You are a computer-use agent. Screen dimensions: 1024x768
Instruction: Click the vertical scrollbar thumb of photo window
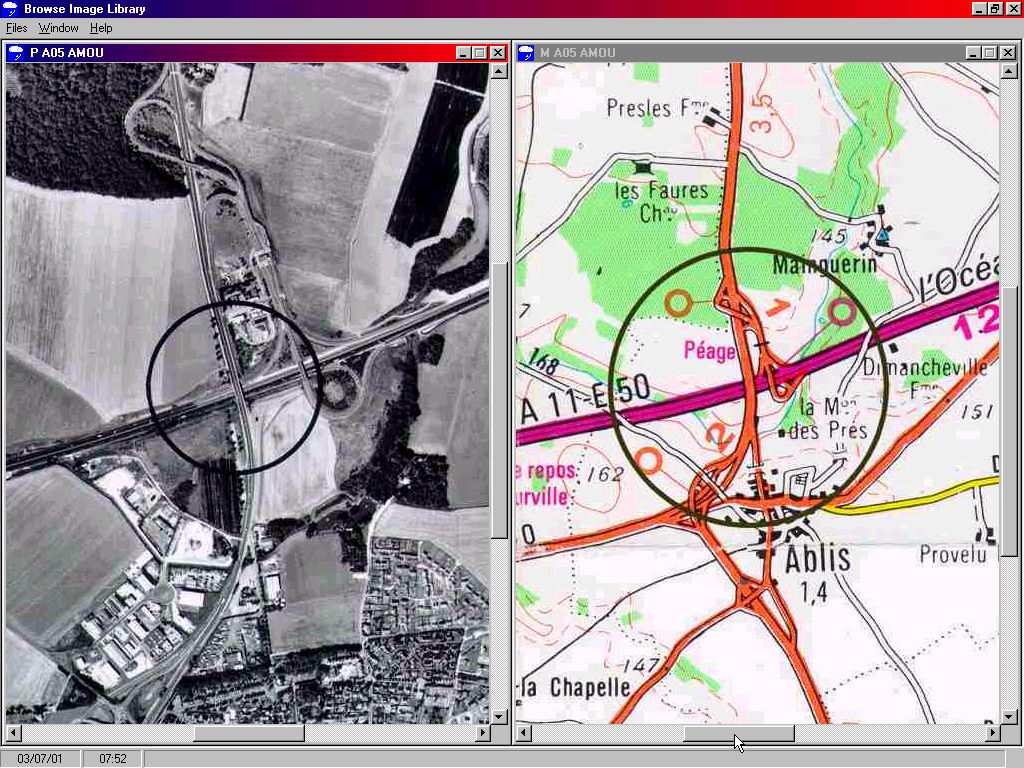[x=499, y=400]
